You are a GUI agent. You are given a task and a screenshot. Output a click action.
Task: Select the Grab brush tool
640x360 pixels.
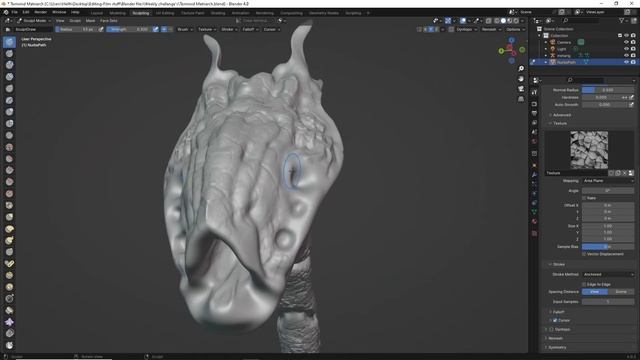[9, 217]
